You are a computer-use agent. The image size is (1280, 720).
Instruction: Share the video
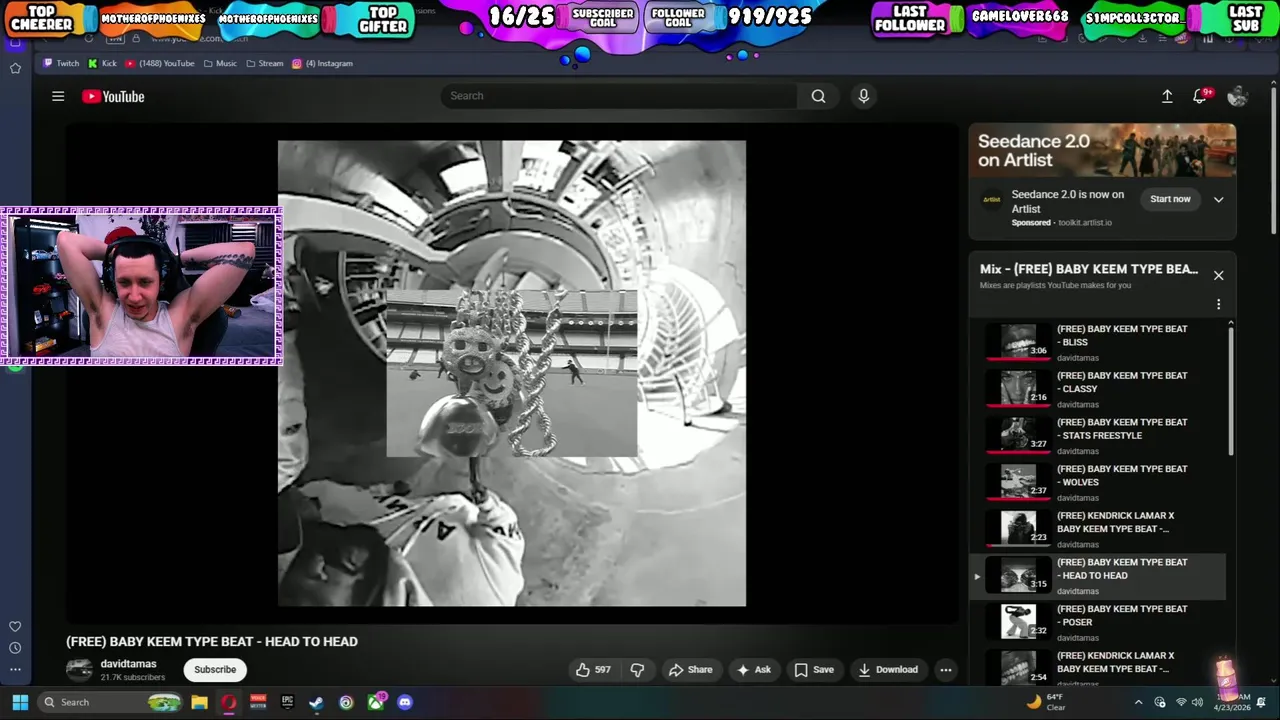point(691,670)
